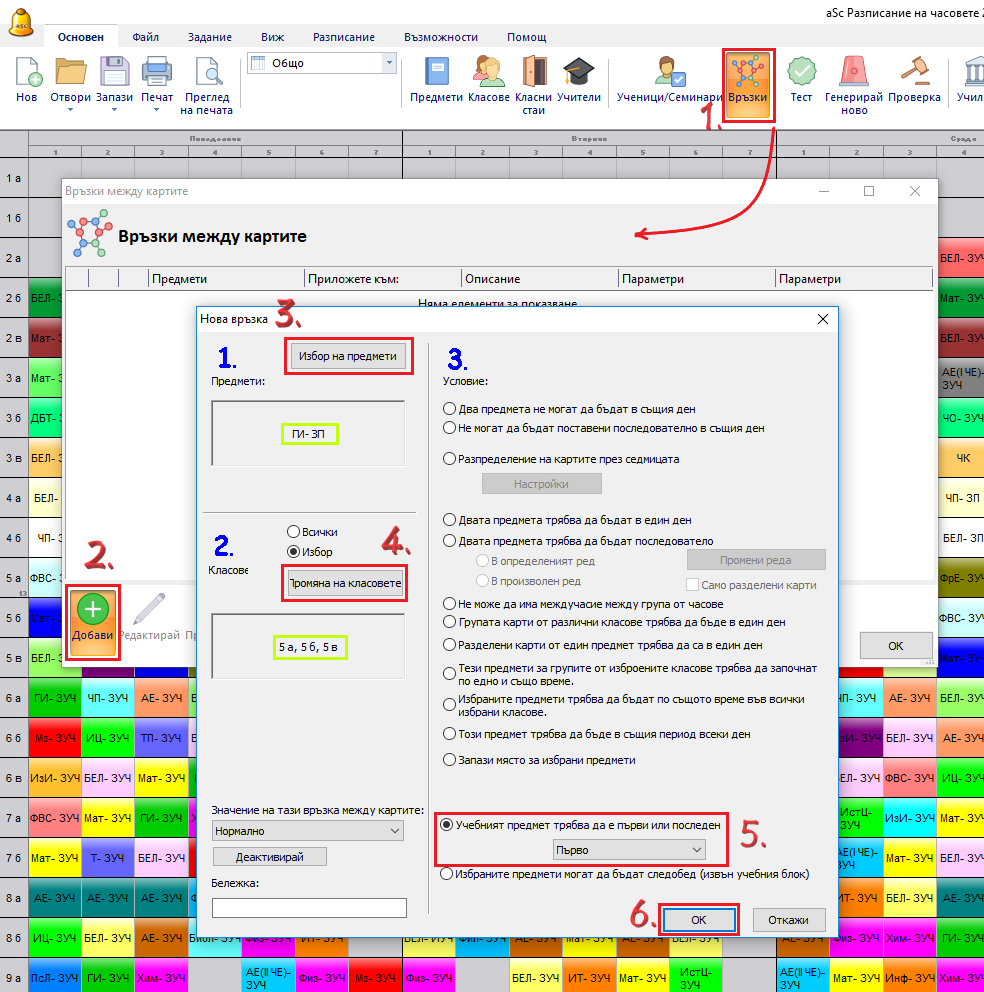The width and height of the screenshot is (984, 992).
Task: Click the Връзки toolbar icon
Action: [x=748, y=84]
